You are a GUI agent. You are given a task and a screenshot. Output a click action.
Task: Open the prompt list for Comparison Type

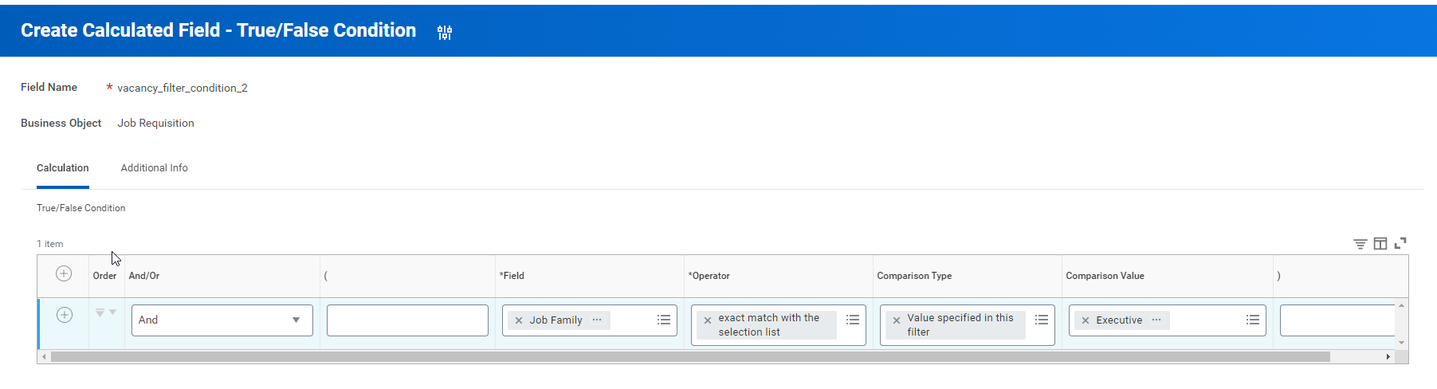click(x=1041, y=320)
